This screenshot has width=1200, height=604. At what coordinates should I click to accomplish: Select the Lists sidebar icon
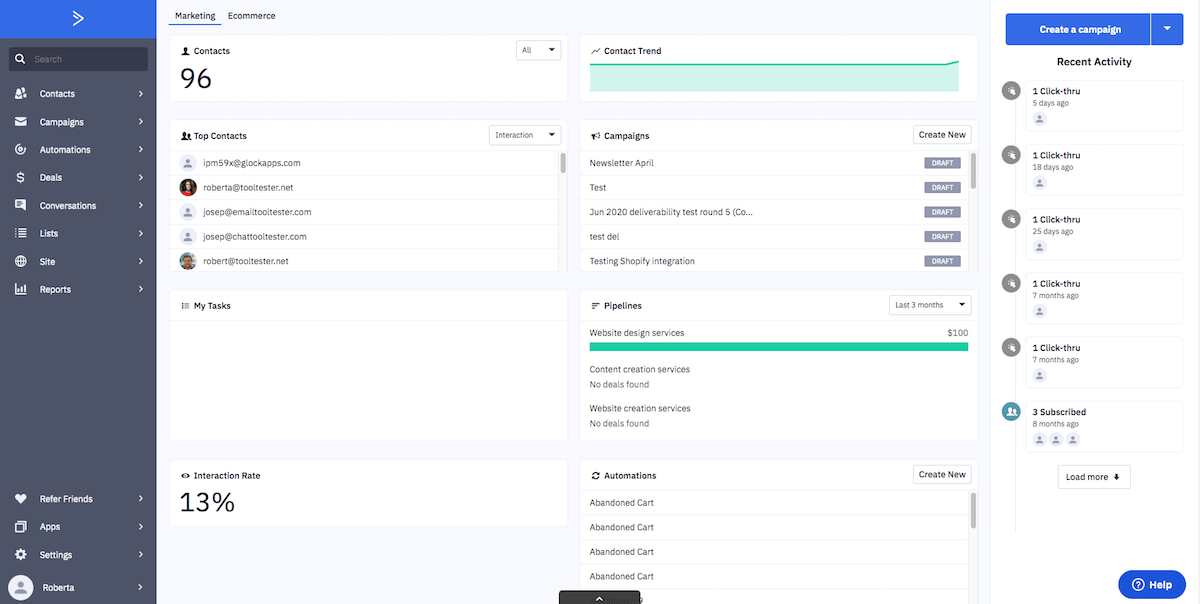click(22, 233)
